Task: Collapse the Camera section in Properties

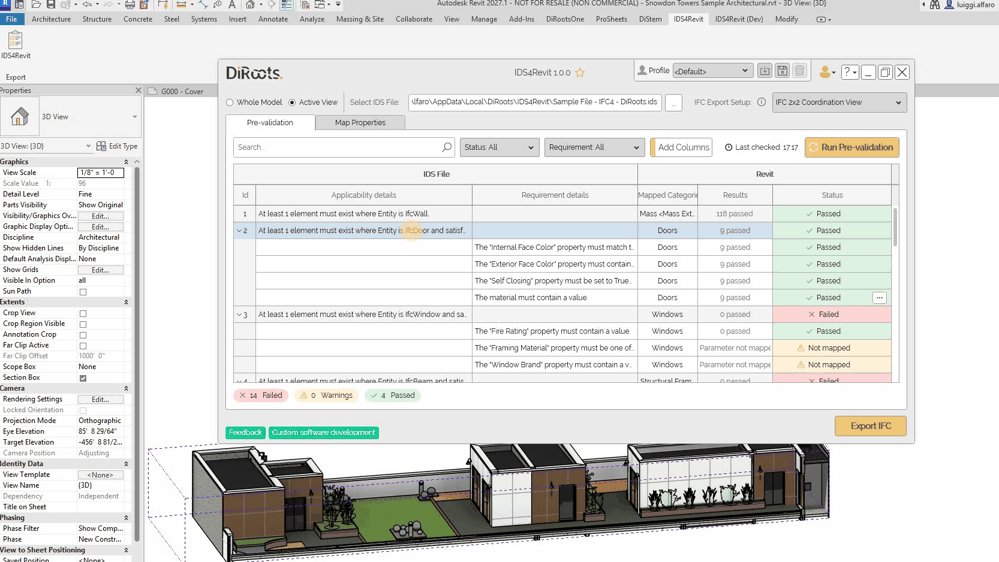Action: [x=126, y=388]
